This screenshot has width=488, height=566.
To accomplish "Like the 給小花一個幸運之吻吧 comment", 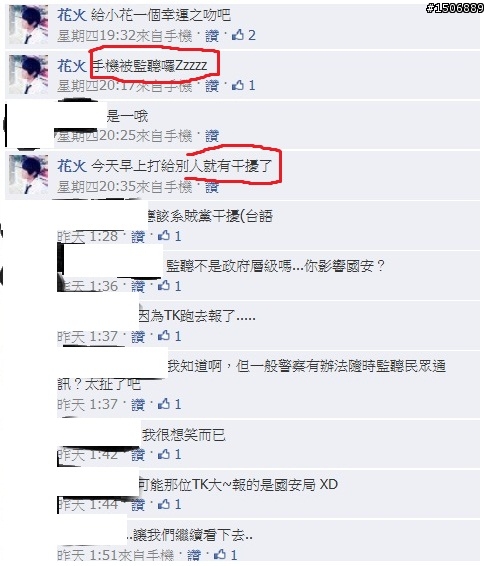I will [x=212, y=35].
